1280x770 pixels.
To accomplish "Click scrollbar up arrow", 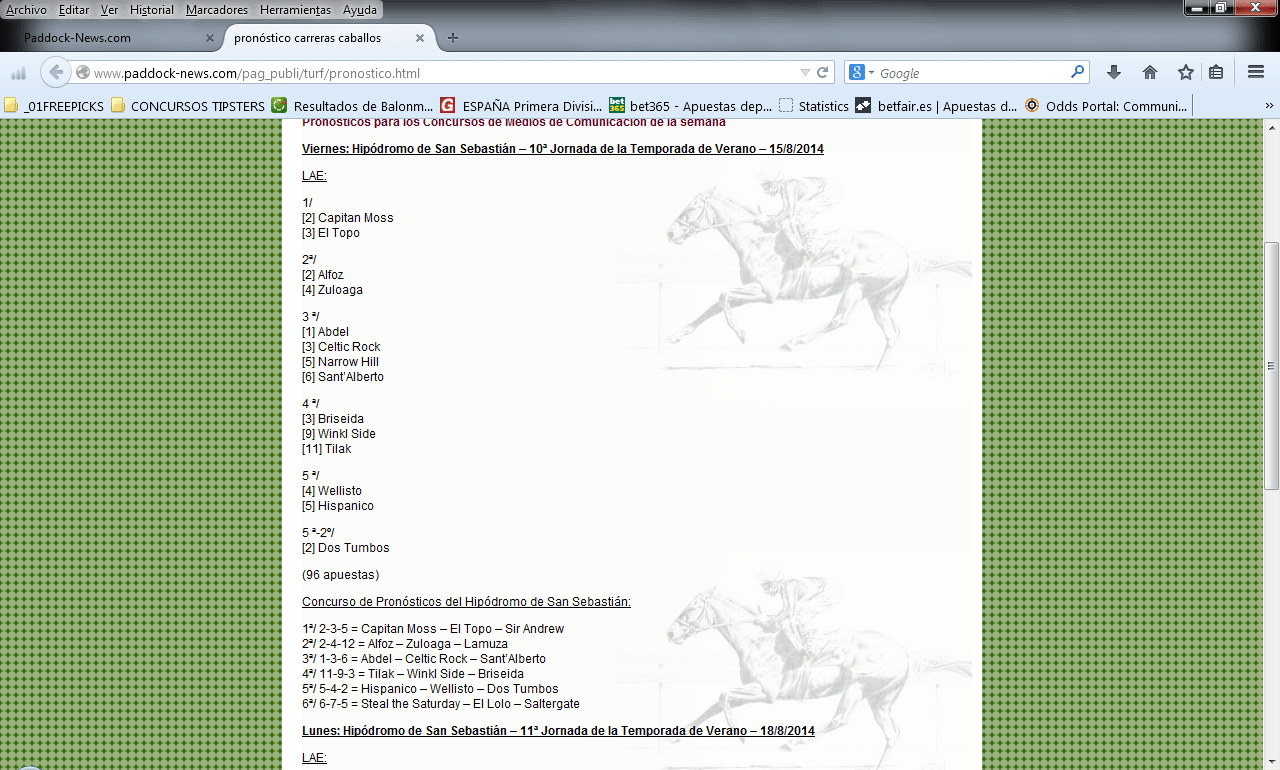I will click(x=1272, y=127).
